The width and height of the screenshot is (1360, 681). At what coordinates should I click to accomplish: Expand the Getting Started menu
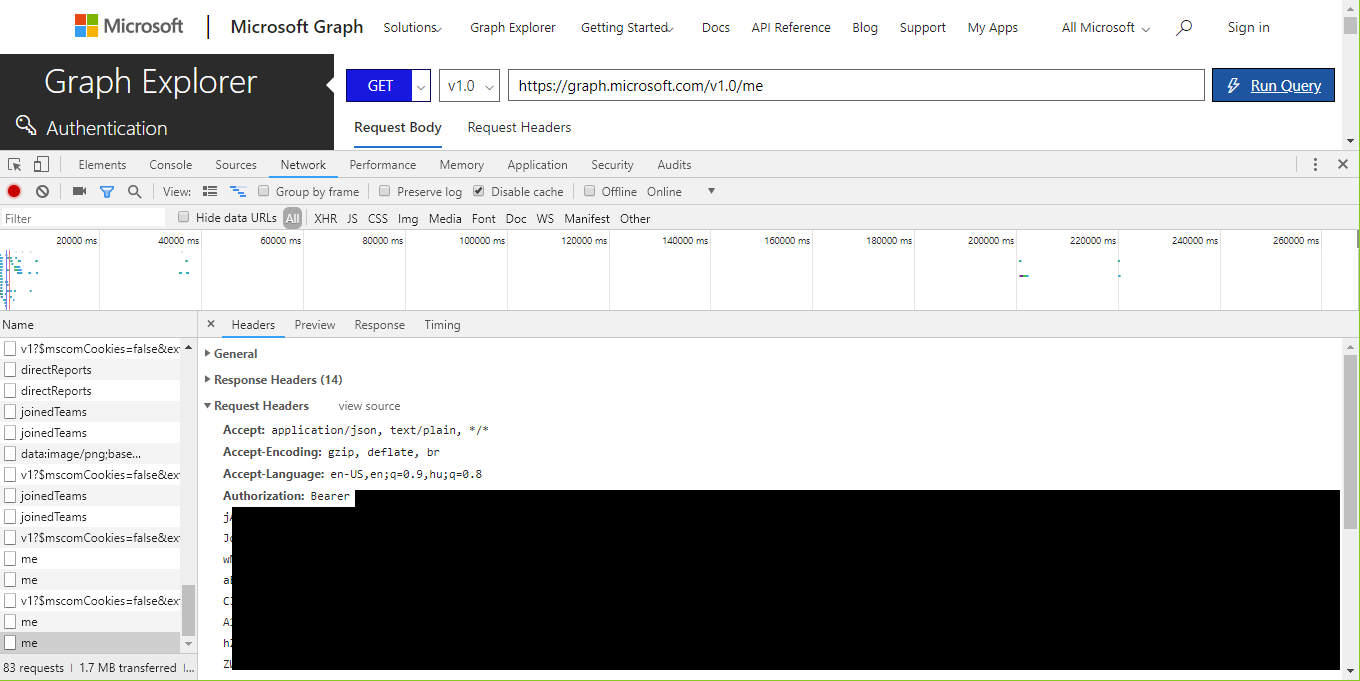(x=627, y=28)
